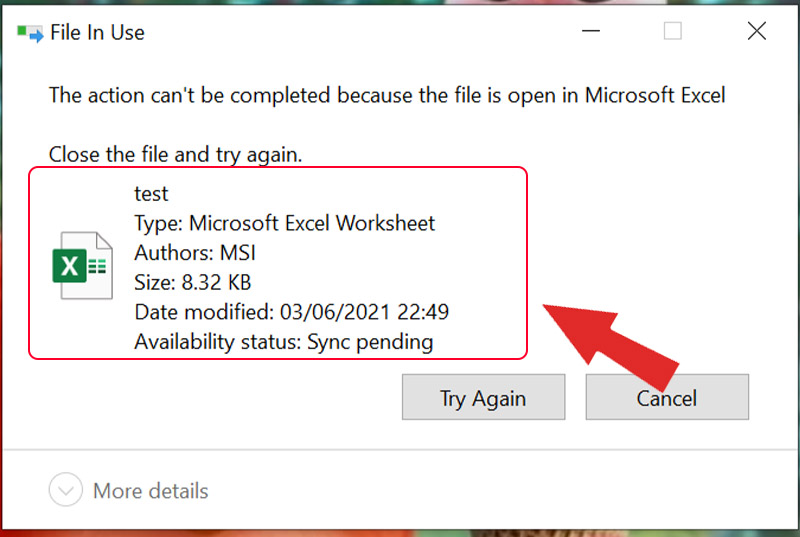
Task: Click the Authors: MSI line
Action: tap(195, 253)
